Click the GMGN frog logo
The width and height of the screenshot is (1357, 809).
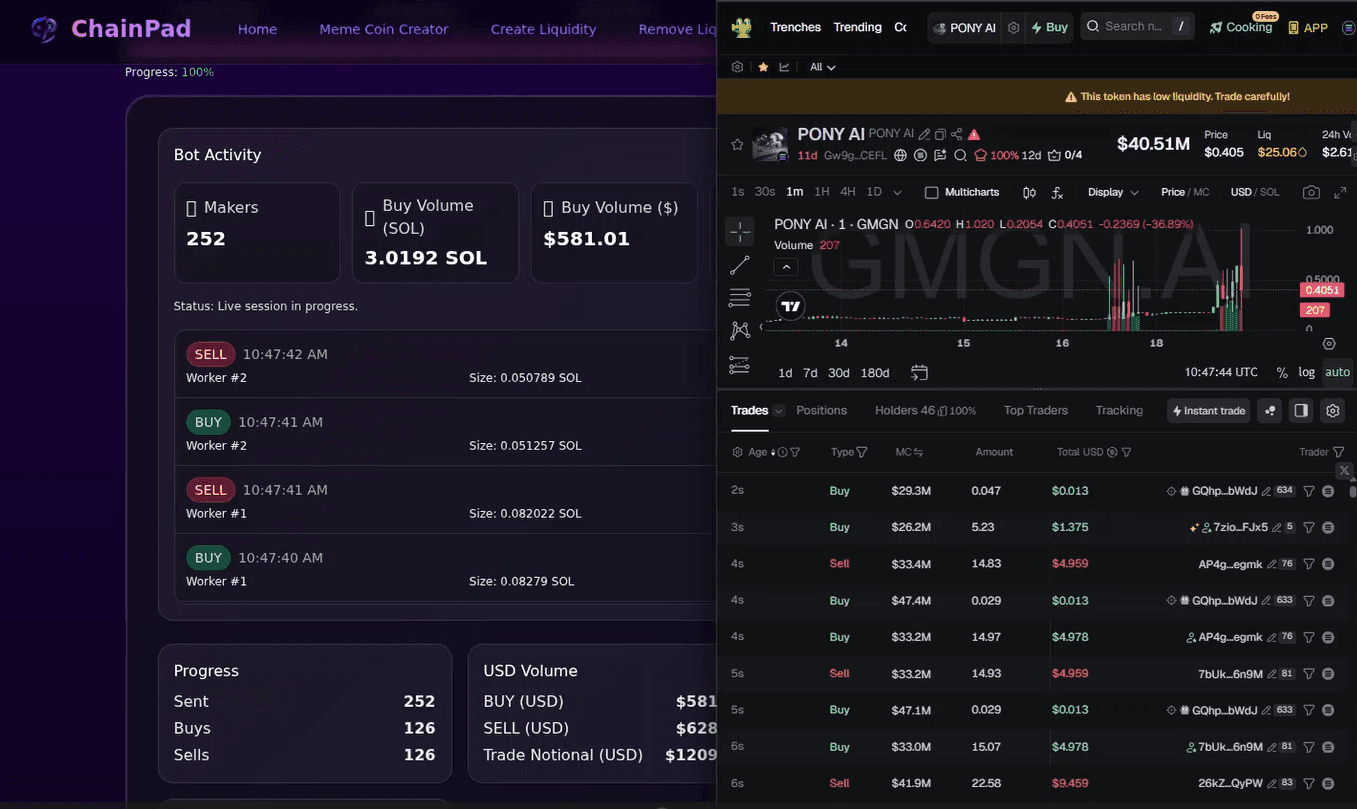[x=742, y=28]
